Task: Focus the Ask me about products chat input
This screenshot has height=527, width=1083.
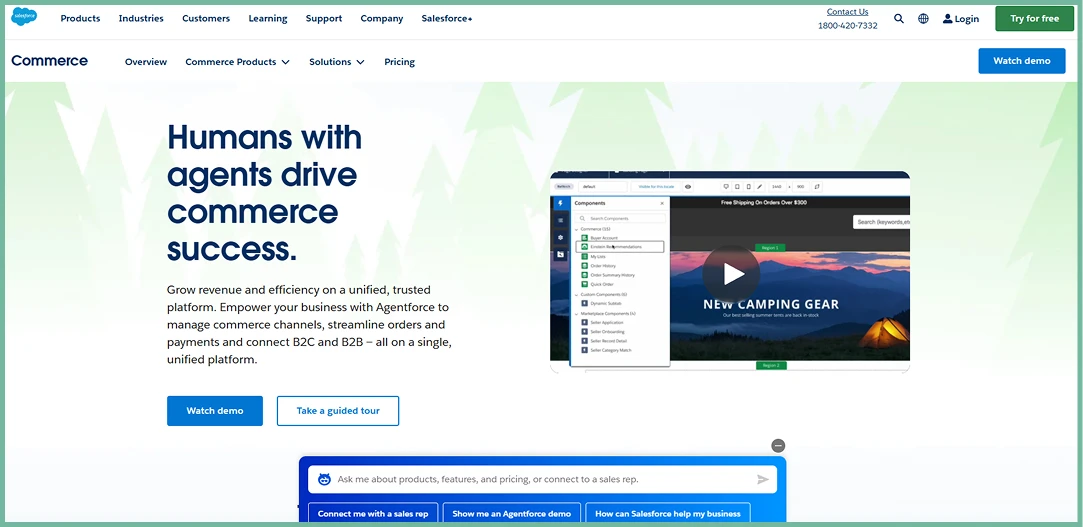Action: point(542,479)
